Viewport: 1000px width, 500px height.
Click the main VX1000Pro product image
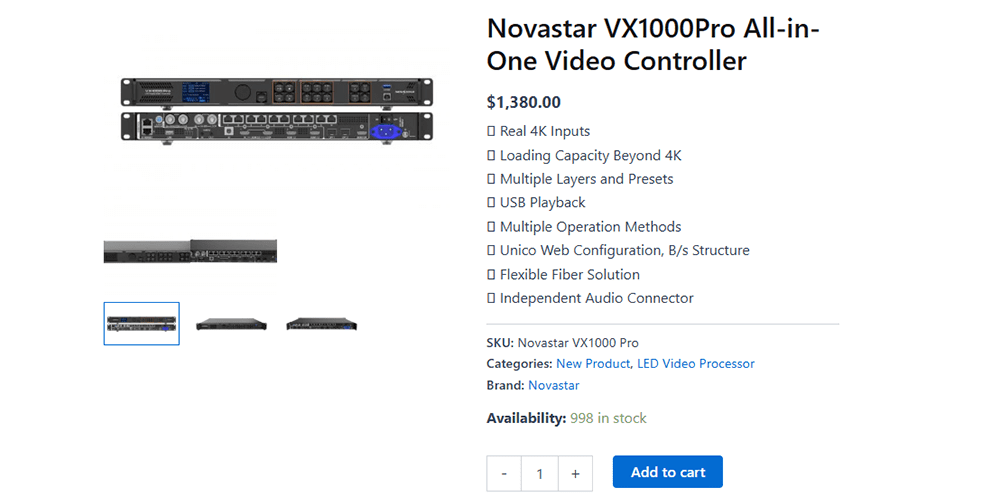point(277,111)
